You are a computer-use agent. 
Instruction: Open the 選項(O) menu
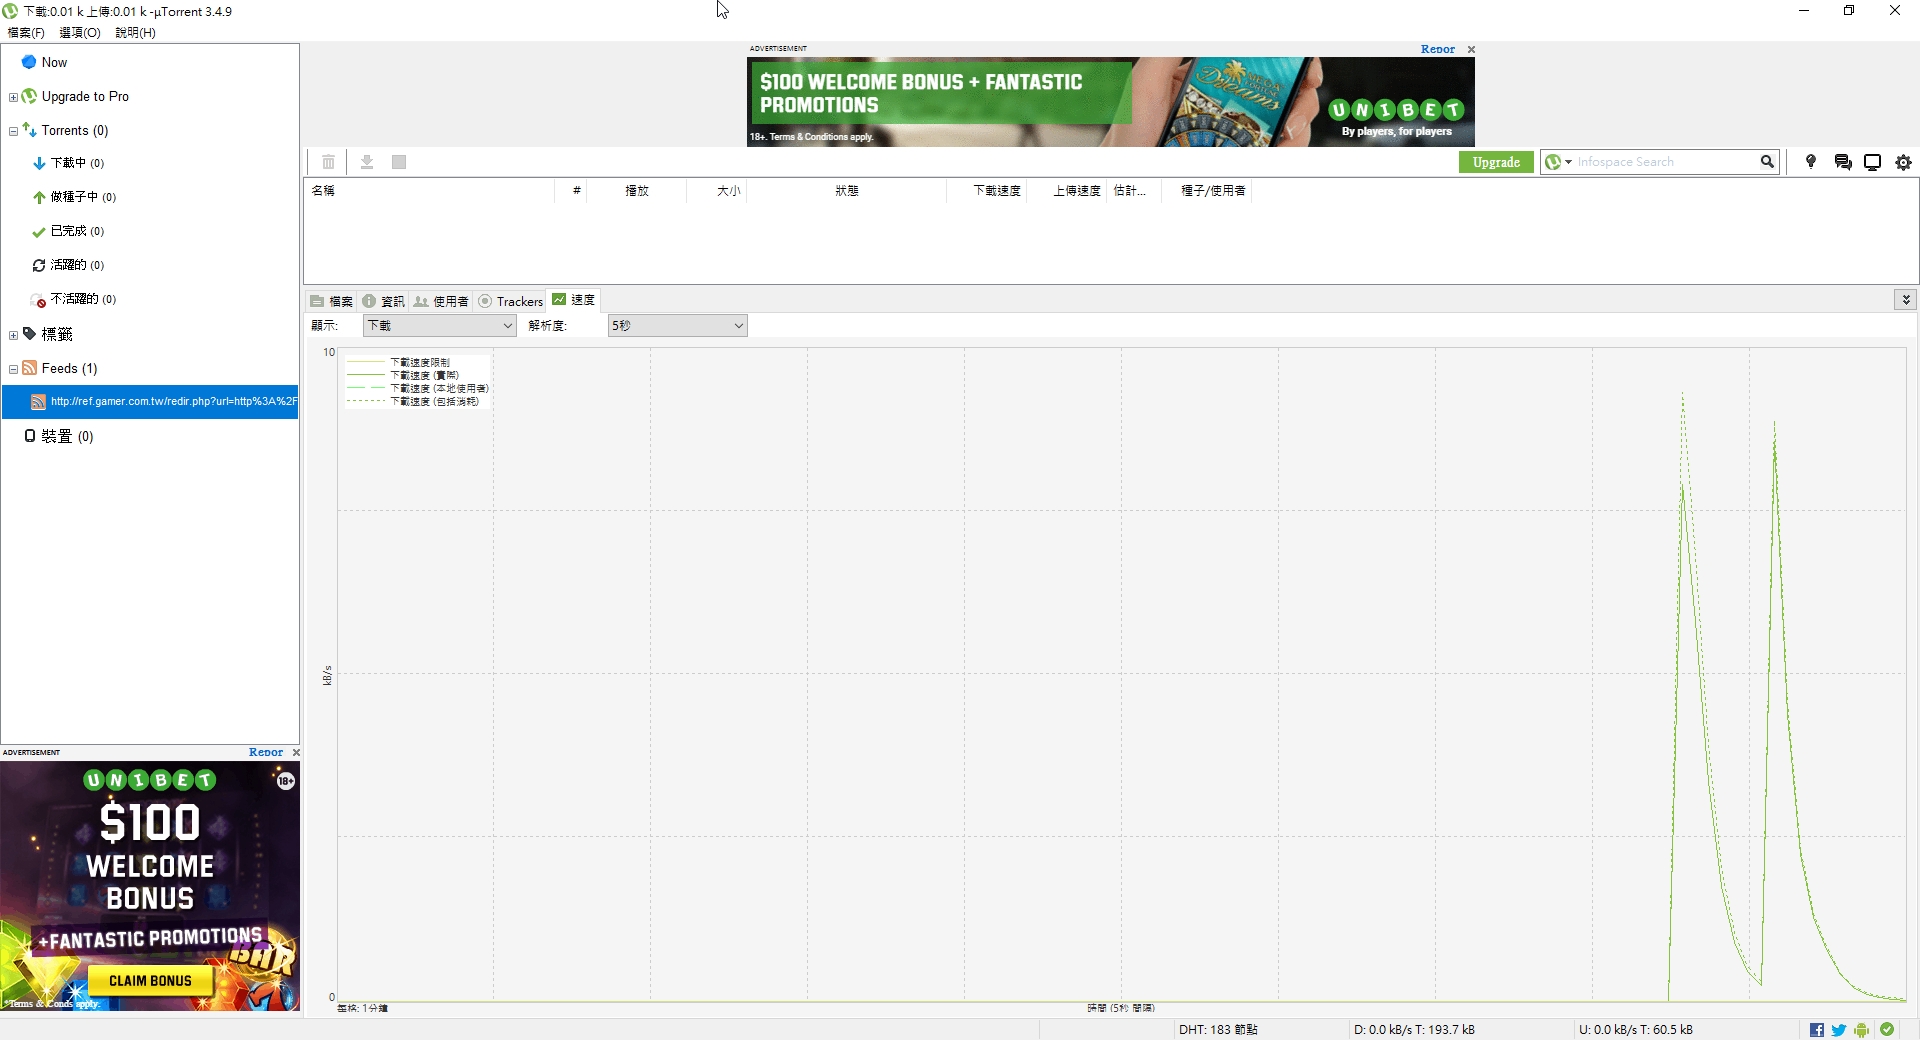pos(80,32)
